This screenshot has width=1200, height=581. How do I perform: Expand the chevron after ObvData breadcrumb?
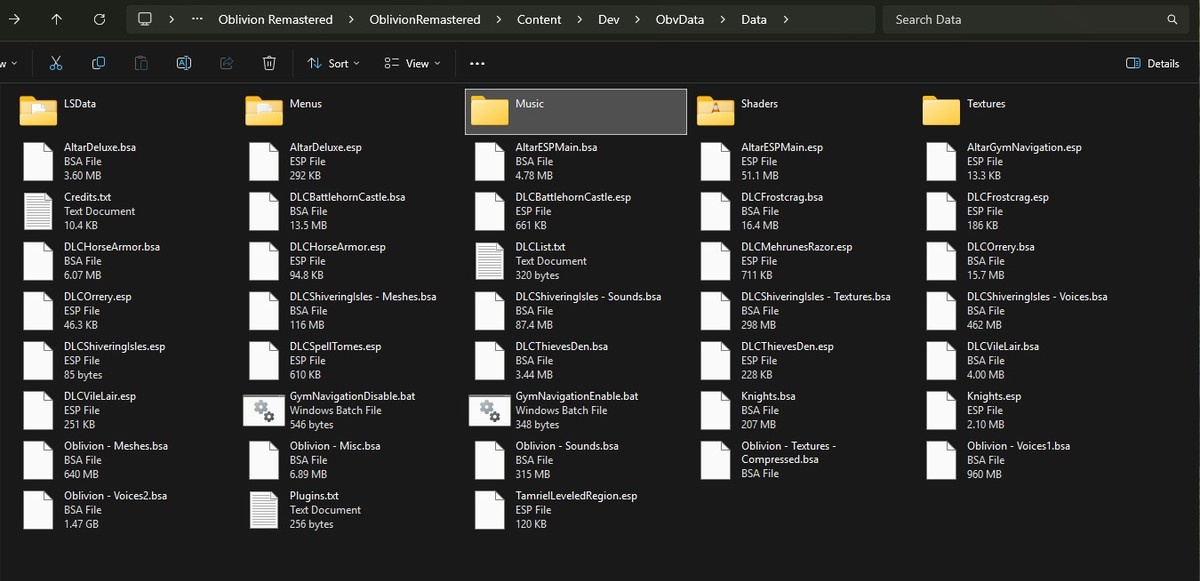point(723,19)
